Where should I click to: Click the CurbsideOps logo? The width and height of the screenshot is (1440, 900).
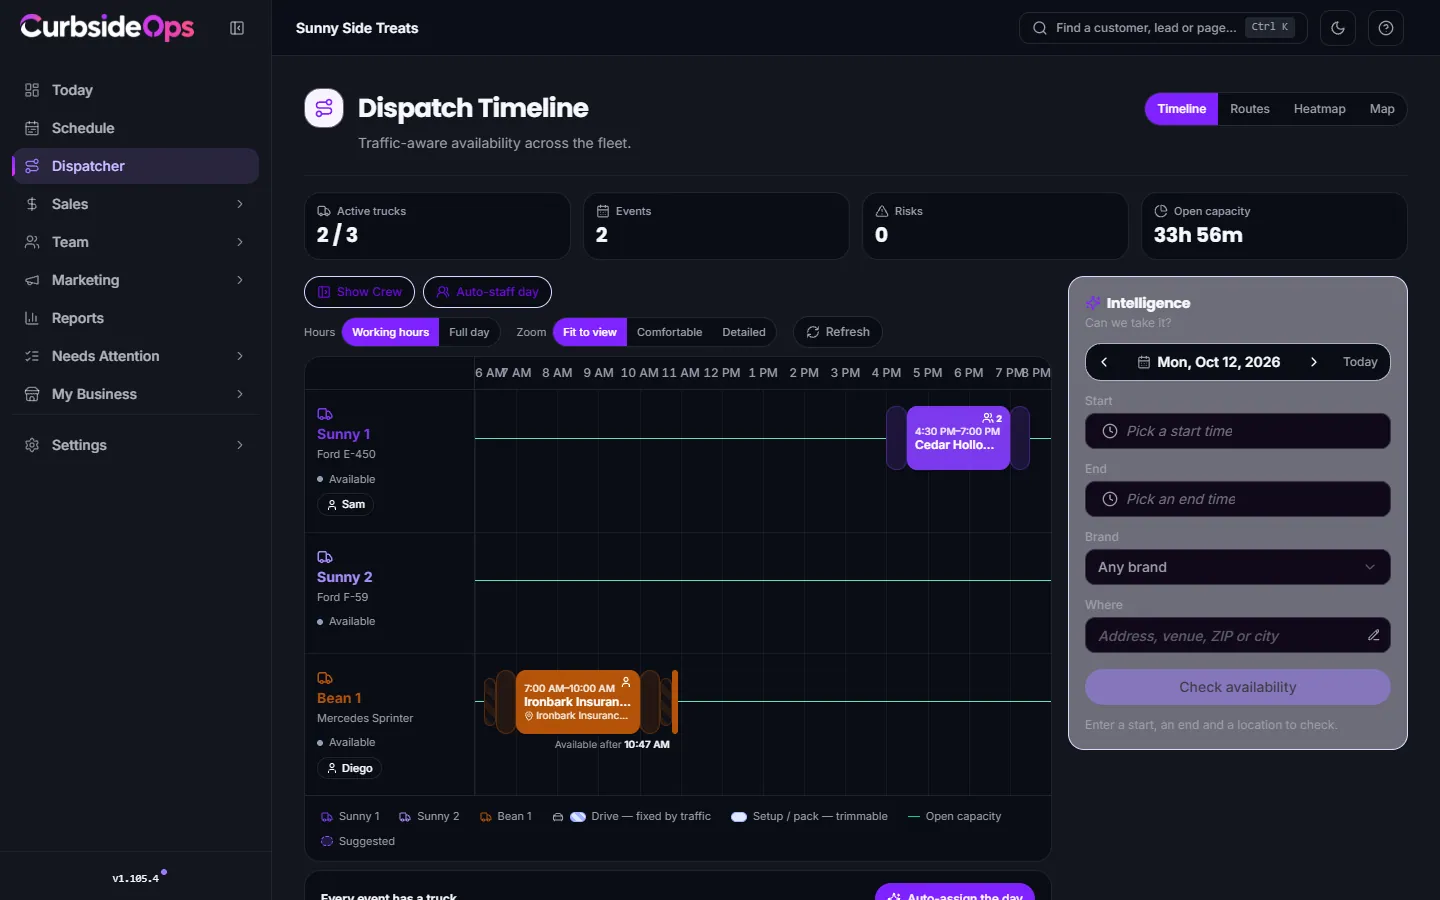107,27
